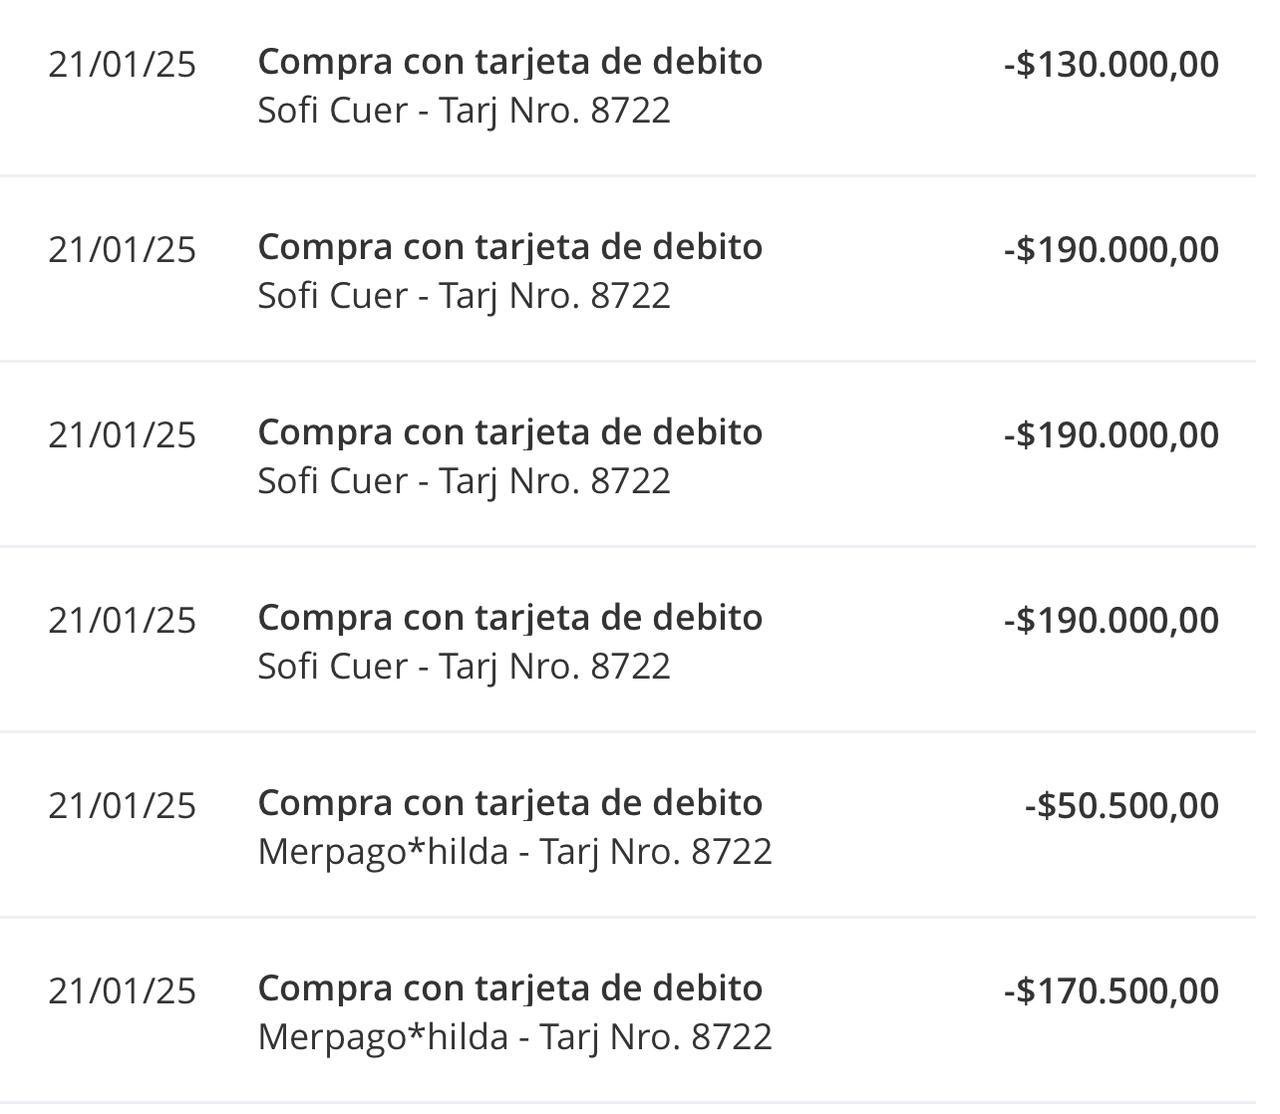Viewport: 1280px width, 1114px height.
Task: Select the date of the third -$190.000,00 purchase
Action: (x=122, y=620)
